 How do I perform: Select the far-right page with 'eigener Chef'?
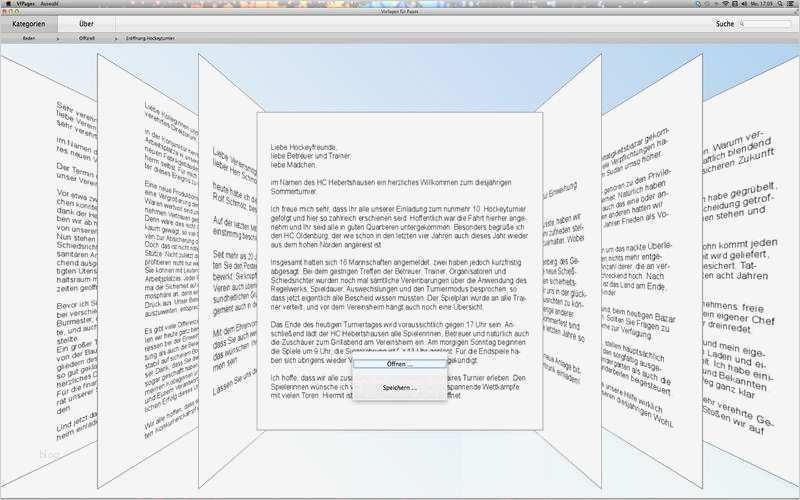[x=751, y=270]
